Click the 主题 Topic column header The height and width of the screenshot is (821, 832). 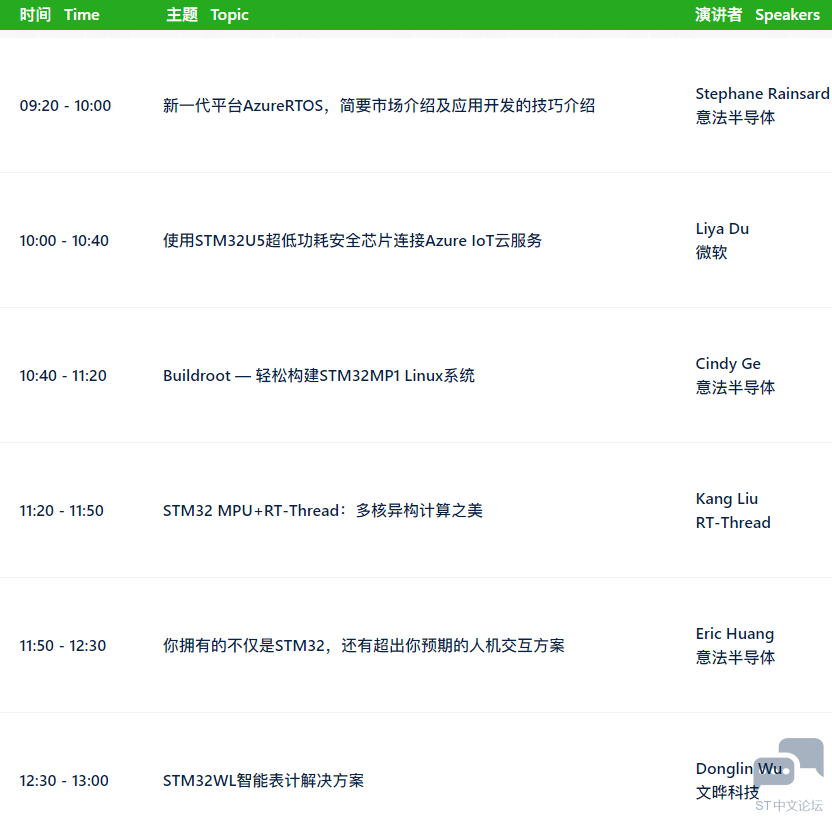click(207, 14)
